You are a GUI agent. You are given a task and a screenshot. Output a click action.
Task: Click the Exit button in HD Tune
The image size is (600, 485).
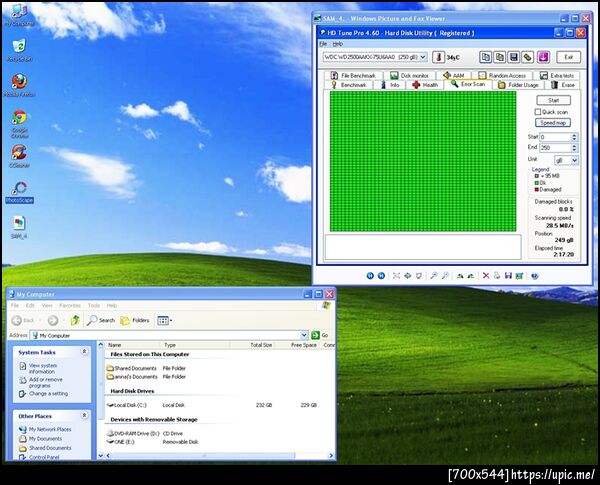point(568,57)
